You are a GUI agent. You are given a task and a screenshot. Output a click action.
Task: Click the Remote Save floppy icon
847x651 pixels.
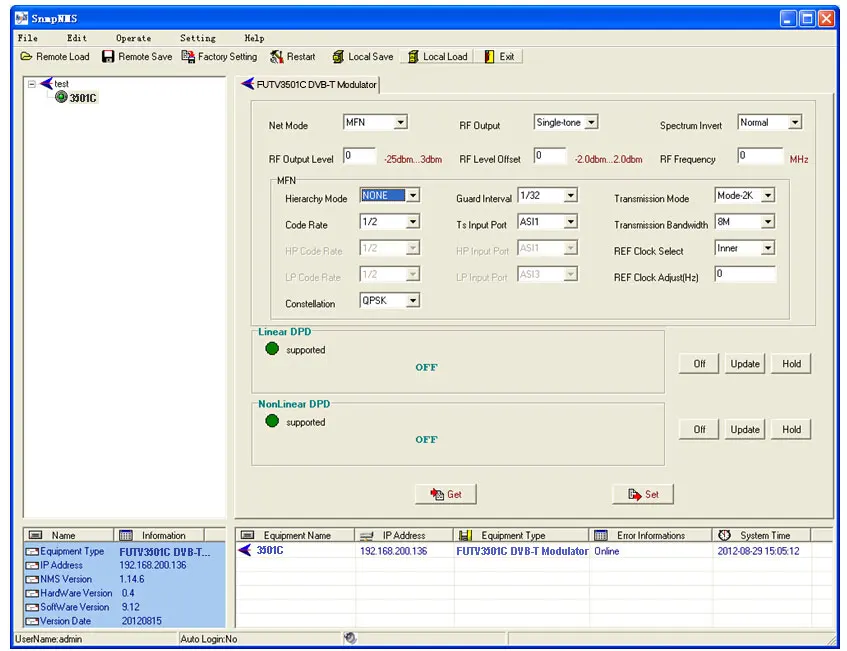tap(109, 57)
